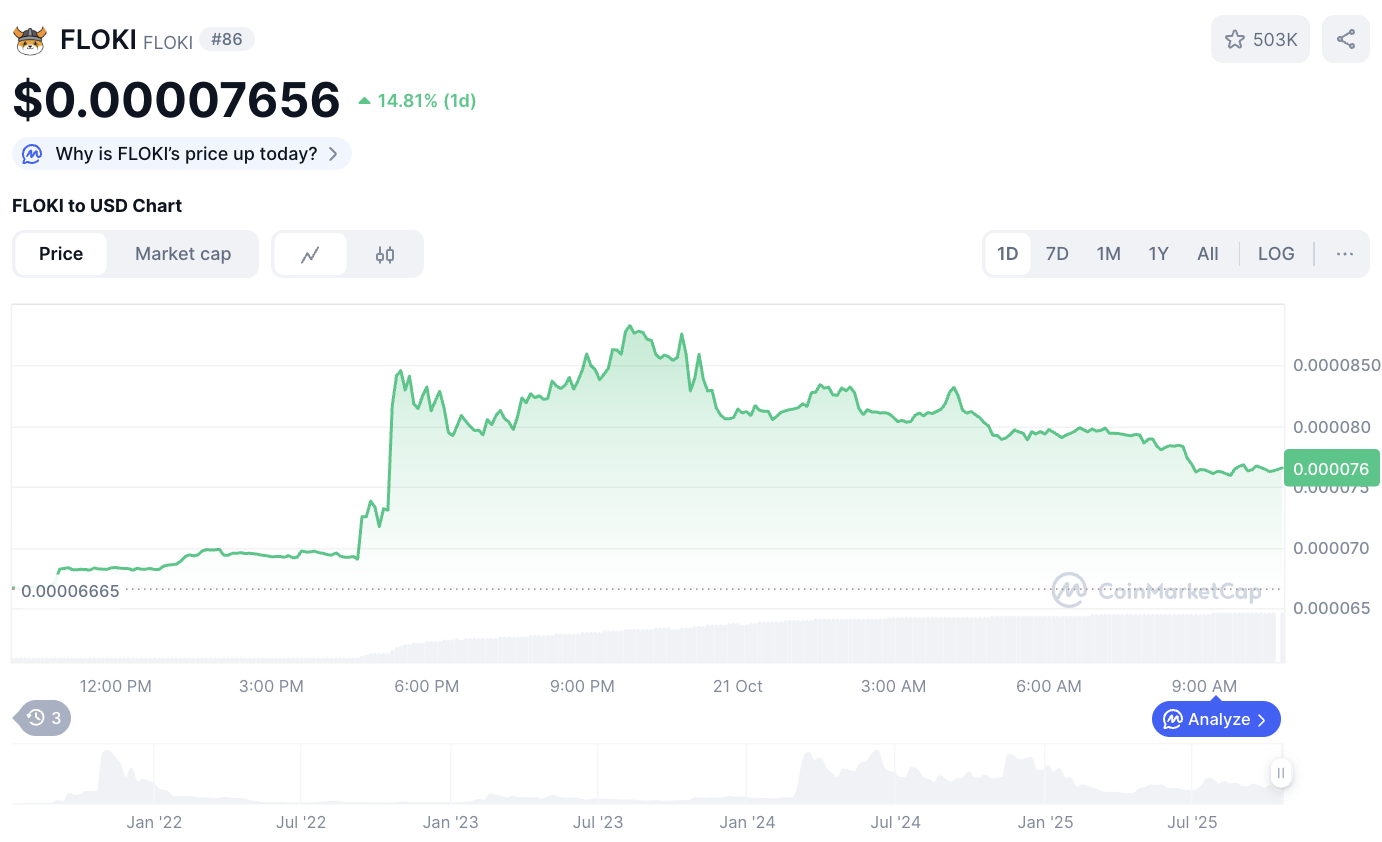This screenshot has height=842, width=1382.
Task: Click the All time range button
Action: click(1208, 254)
